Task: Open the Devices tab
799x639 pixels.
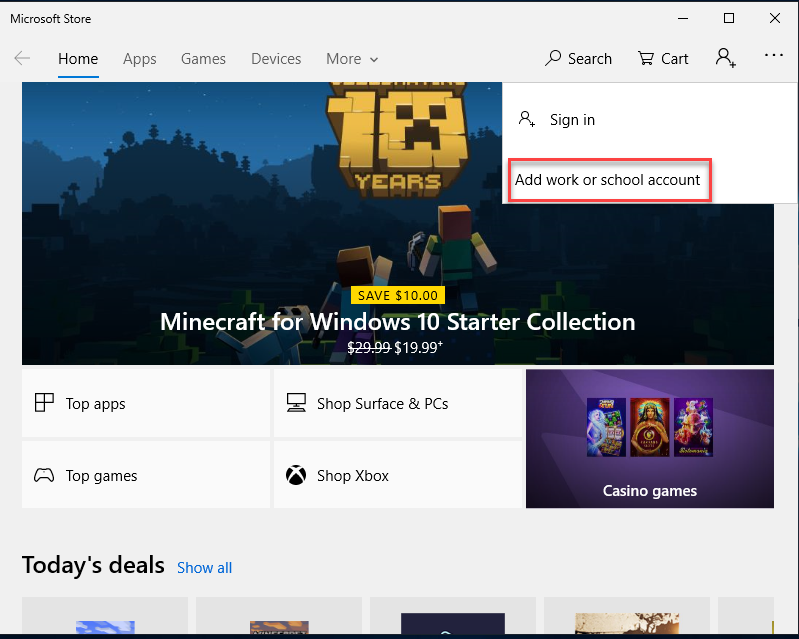Action: (276, 59)
